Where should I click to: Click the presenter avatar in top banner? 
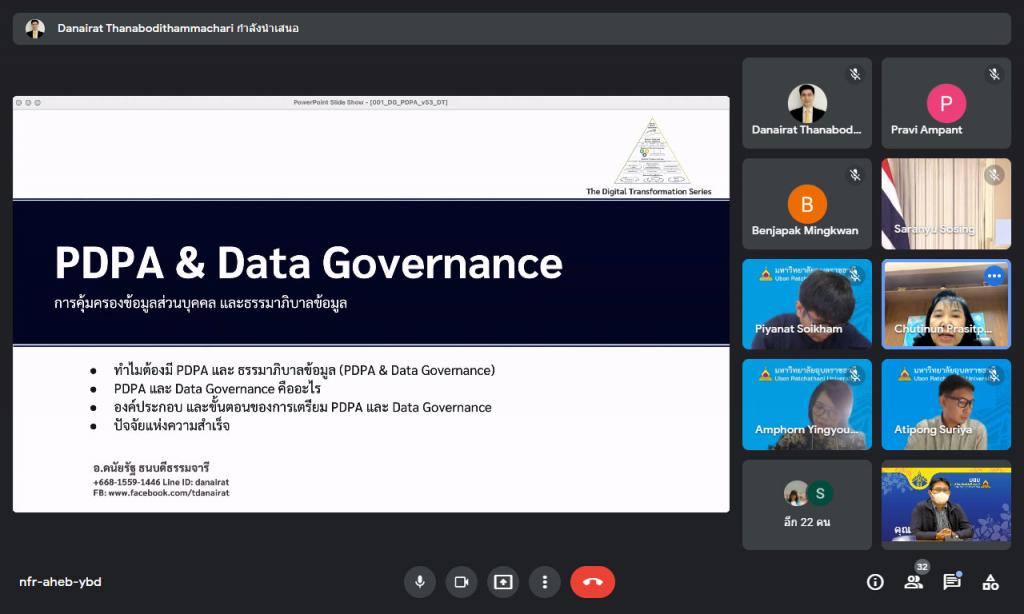(x=35, y=28)
